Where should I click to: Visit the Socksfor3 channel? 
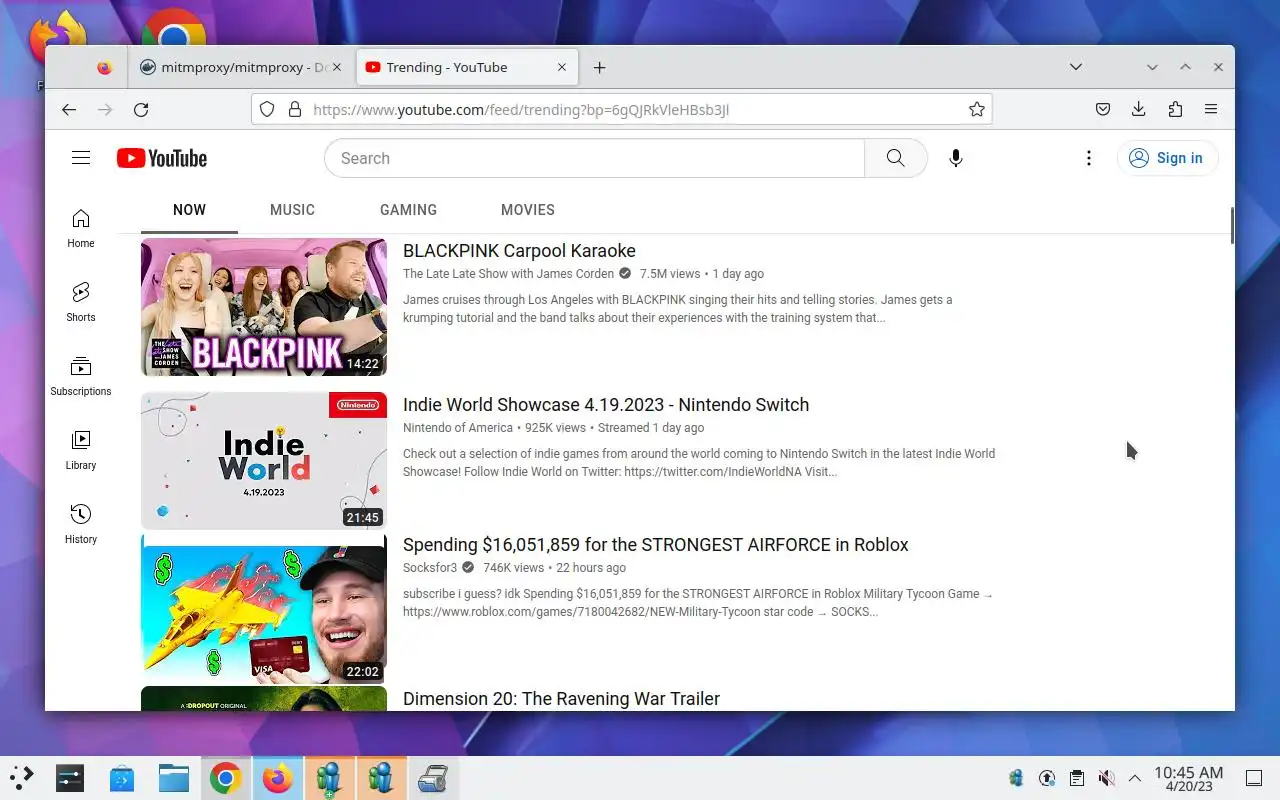pyautogui.click(x=430, y=568)
